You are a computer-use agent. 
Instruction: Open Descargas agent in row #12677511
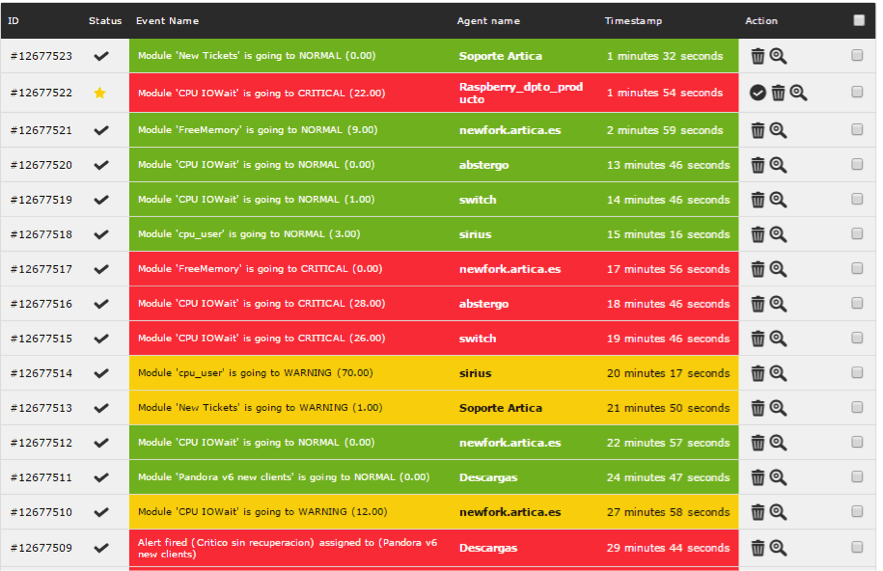click(x=488, y=478)
